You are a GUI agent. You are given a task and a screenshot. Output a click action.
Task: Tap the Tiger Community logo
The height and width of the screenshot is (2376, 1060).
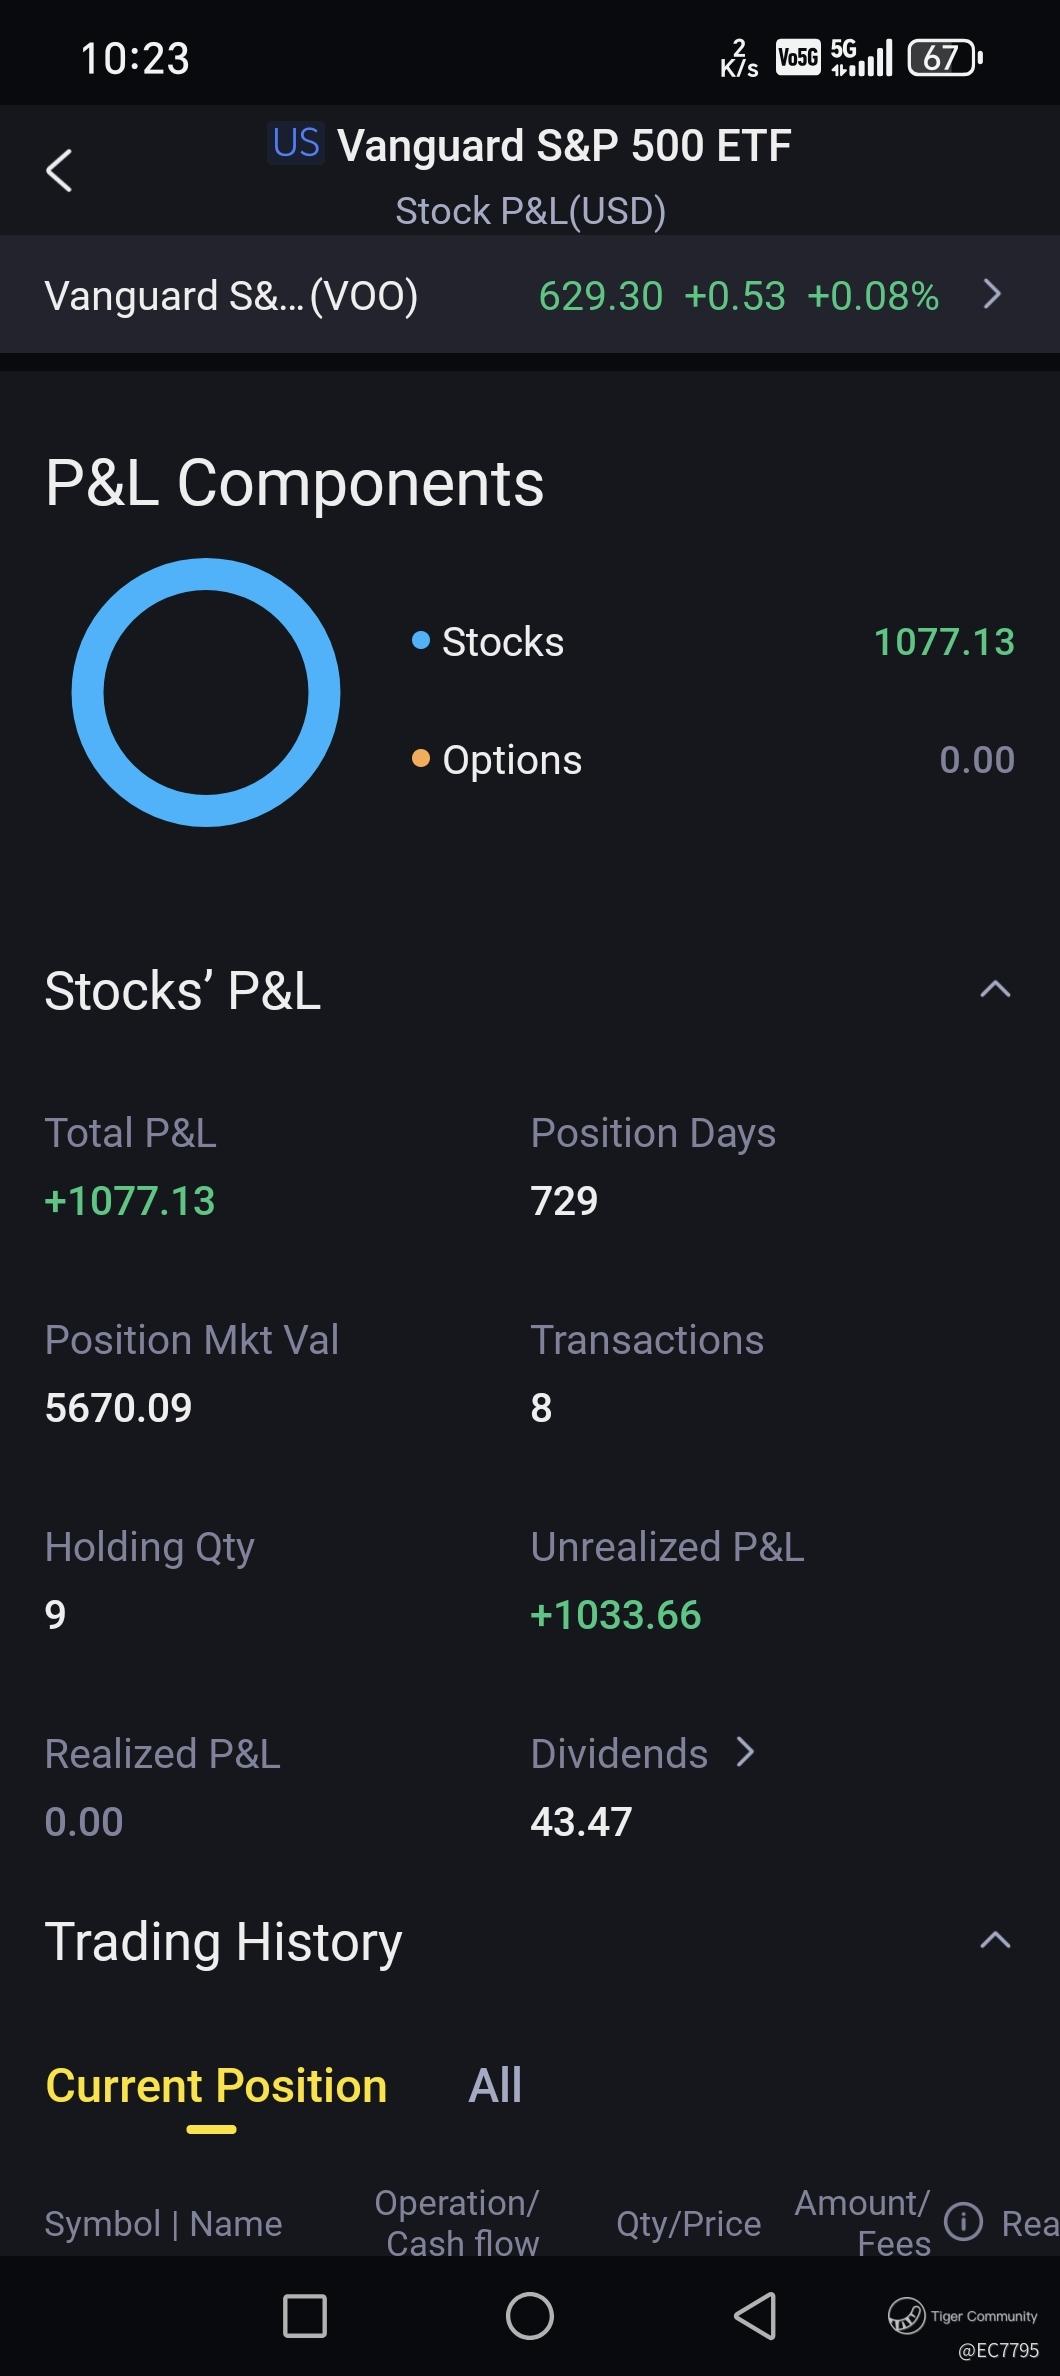pyautogui.click(x=907, y=2315)
